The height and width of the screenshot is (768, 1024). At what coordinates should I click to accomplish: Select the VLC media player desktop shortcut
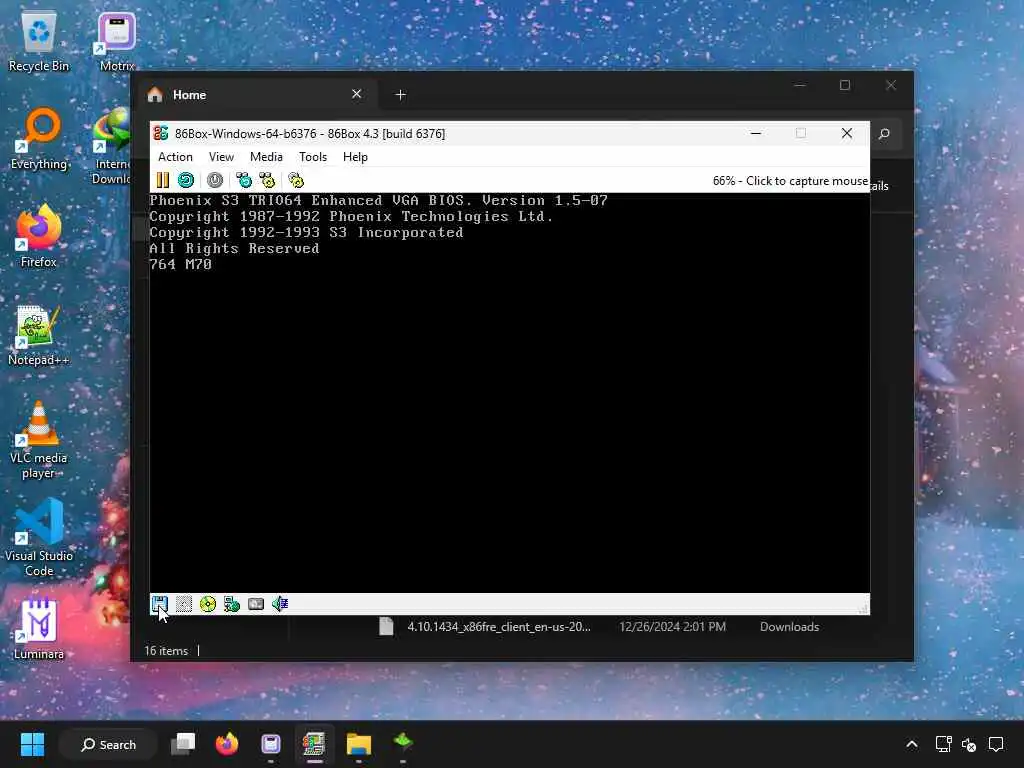click(x=39, y=440)
